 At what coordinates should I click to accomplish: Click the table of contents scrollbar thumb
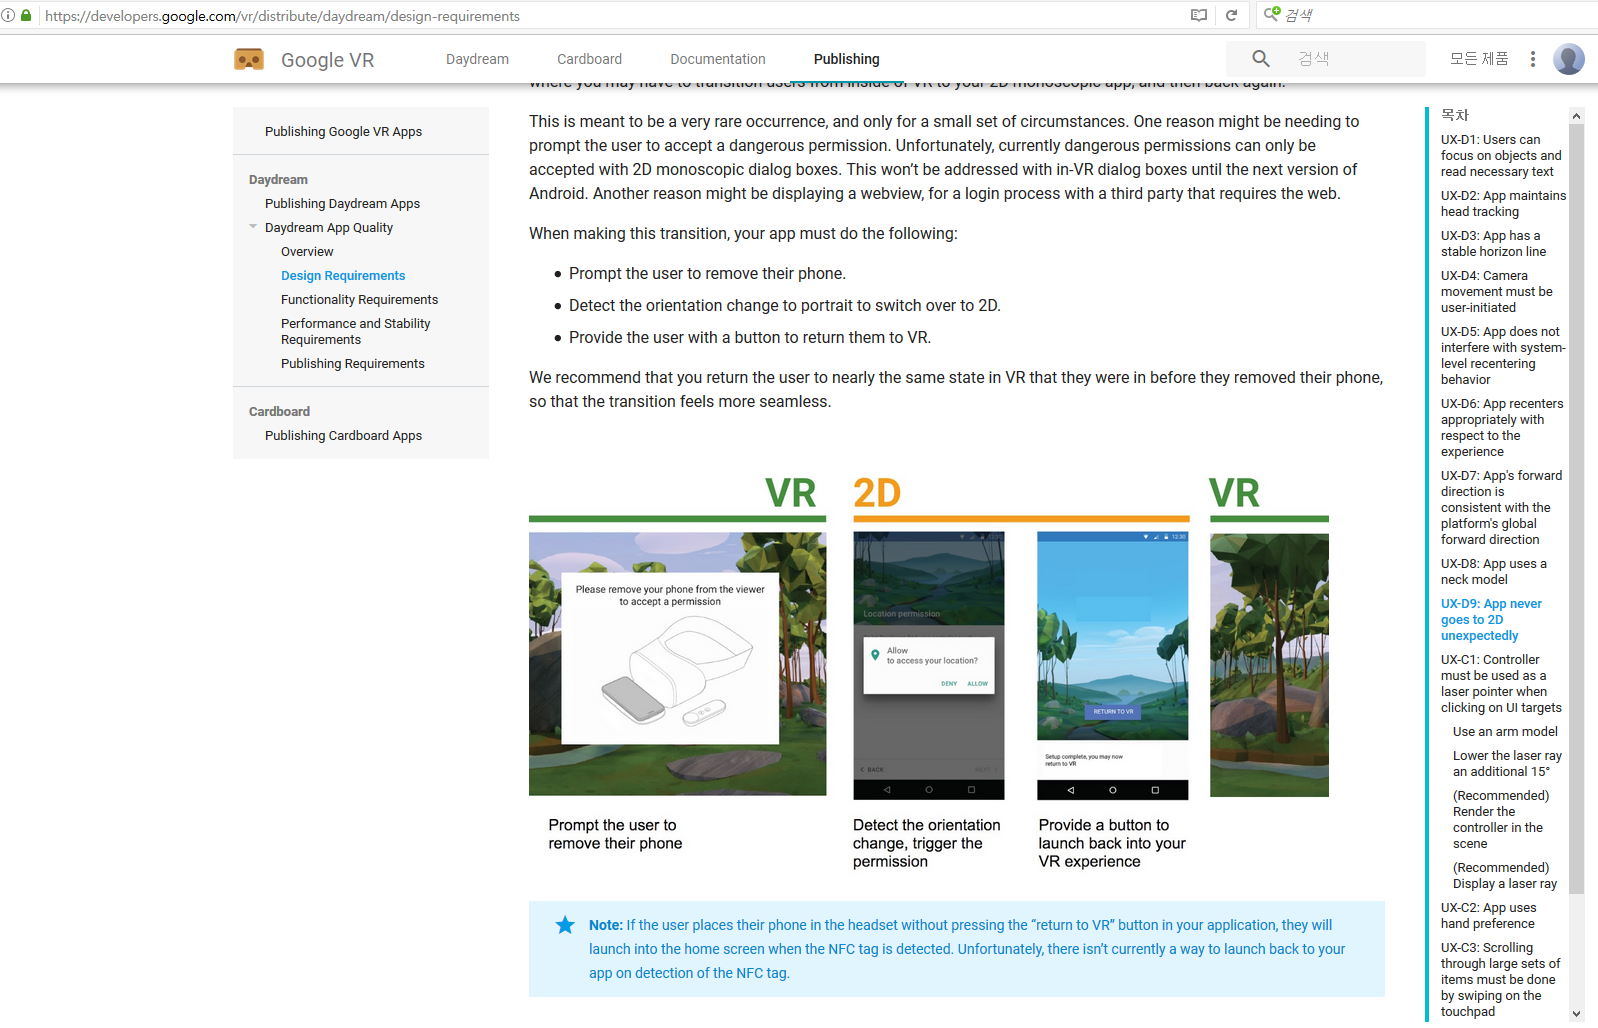tap(1576, 509)
